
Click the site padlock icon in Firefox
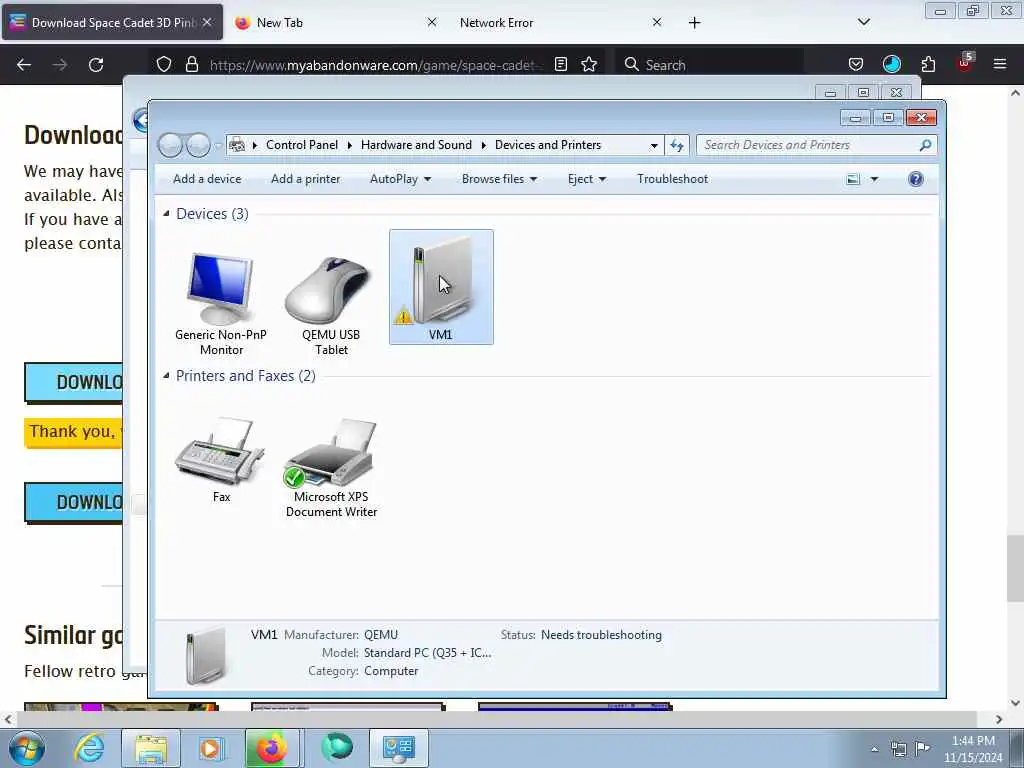pos(191,65)
